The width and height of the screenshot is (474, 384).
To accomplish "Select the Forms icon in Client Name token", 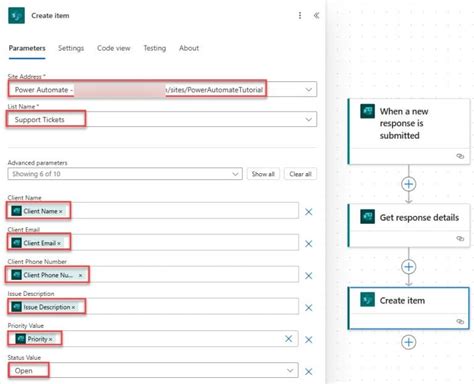I will coord(17,211).
